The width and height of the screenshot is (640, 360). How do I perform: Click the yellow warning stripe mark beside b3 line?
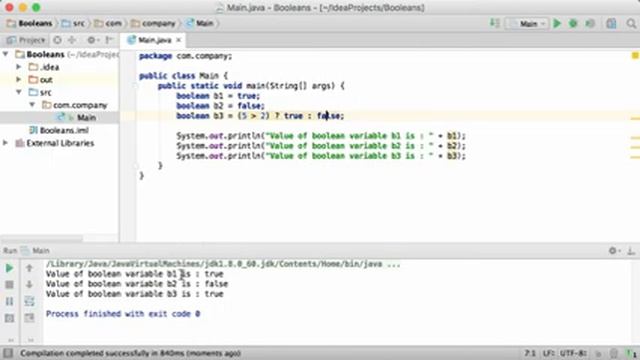tap(635, 118)
